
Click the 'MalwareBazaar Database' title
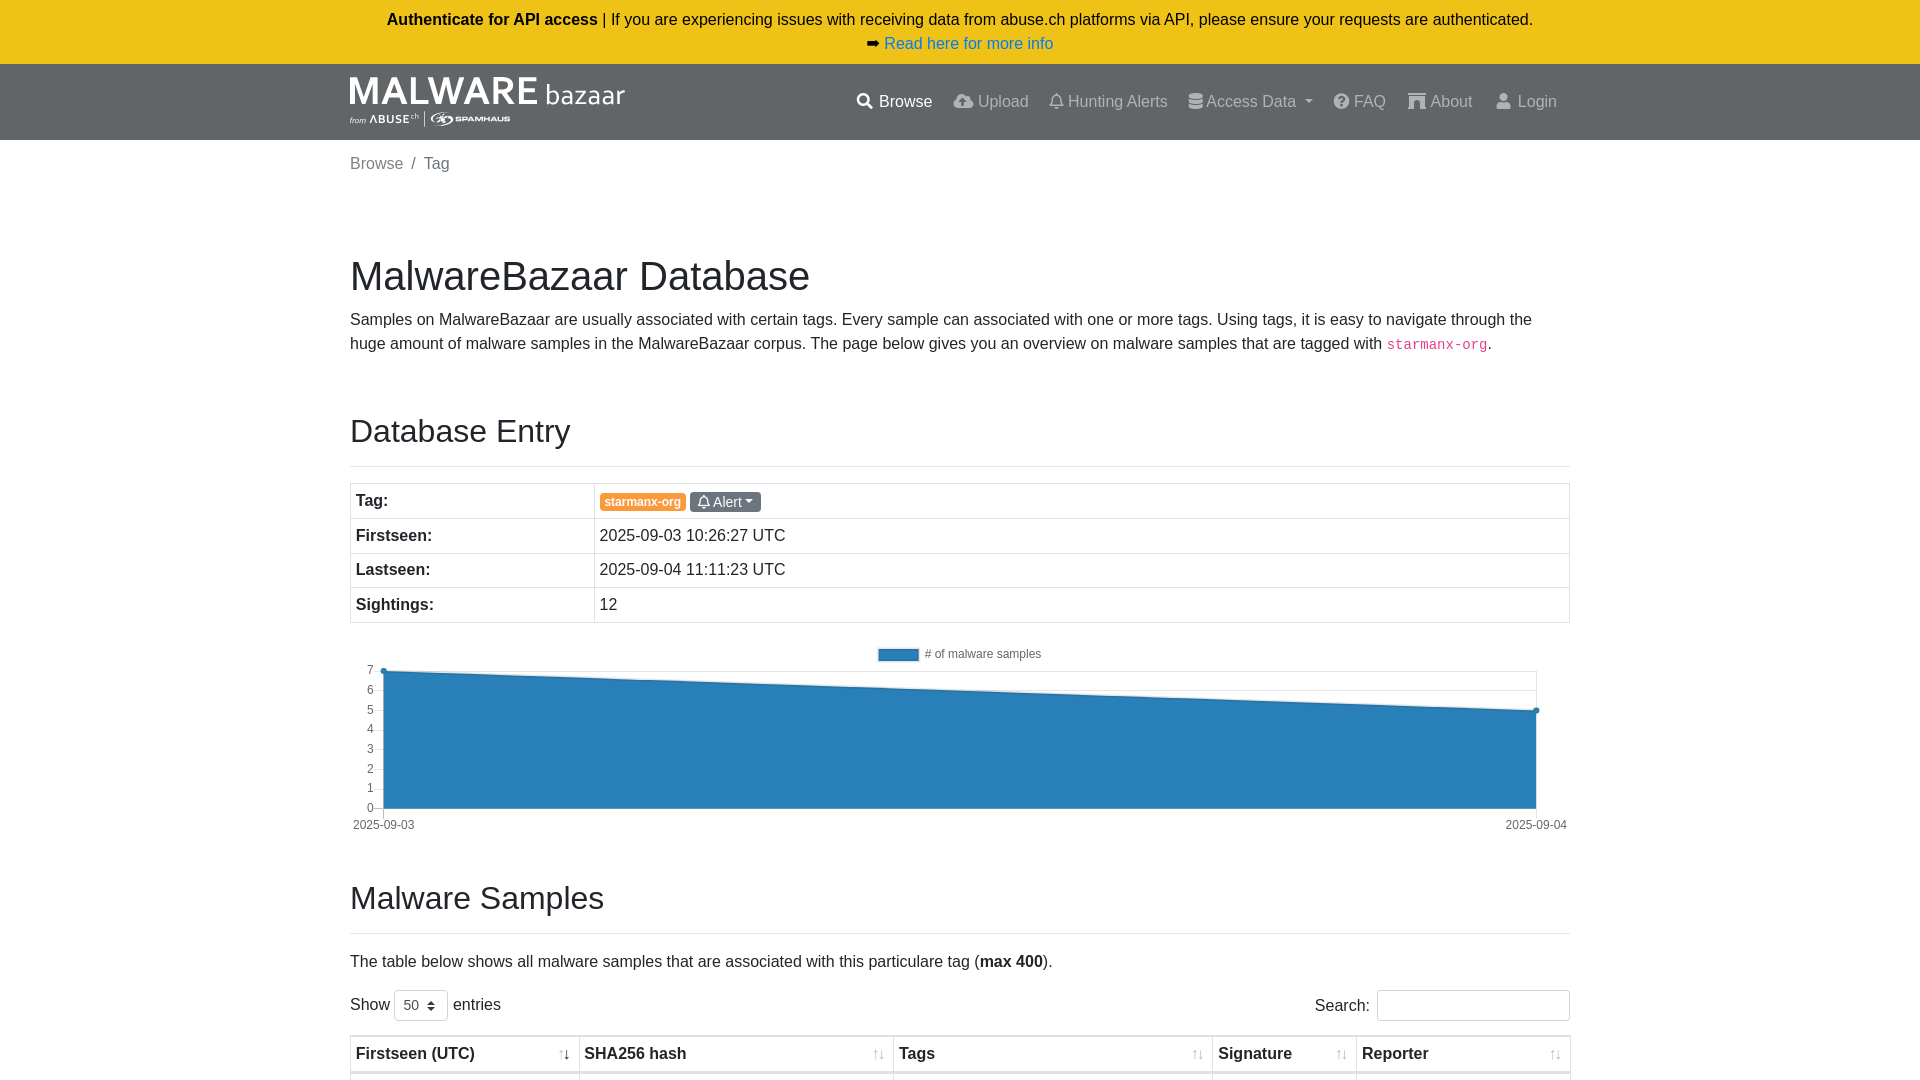click(580, 276)
